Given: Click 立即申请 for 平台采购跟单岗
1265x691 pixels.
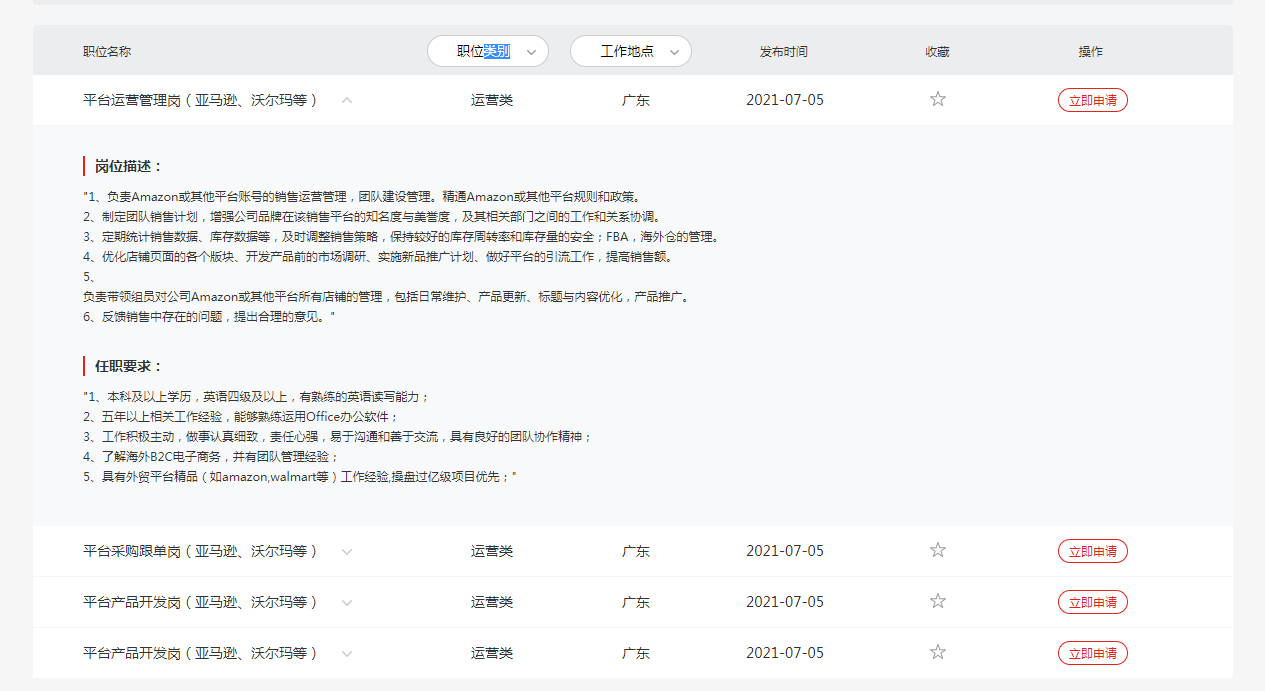Looking at the screenshot, I should click(1092, 550).
